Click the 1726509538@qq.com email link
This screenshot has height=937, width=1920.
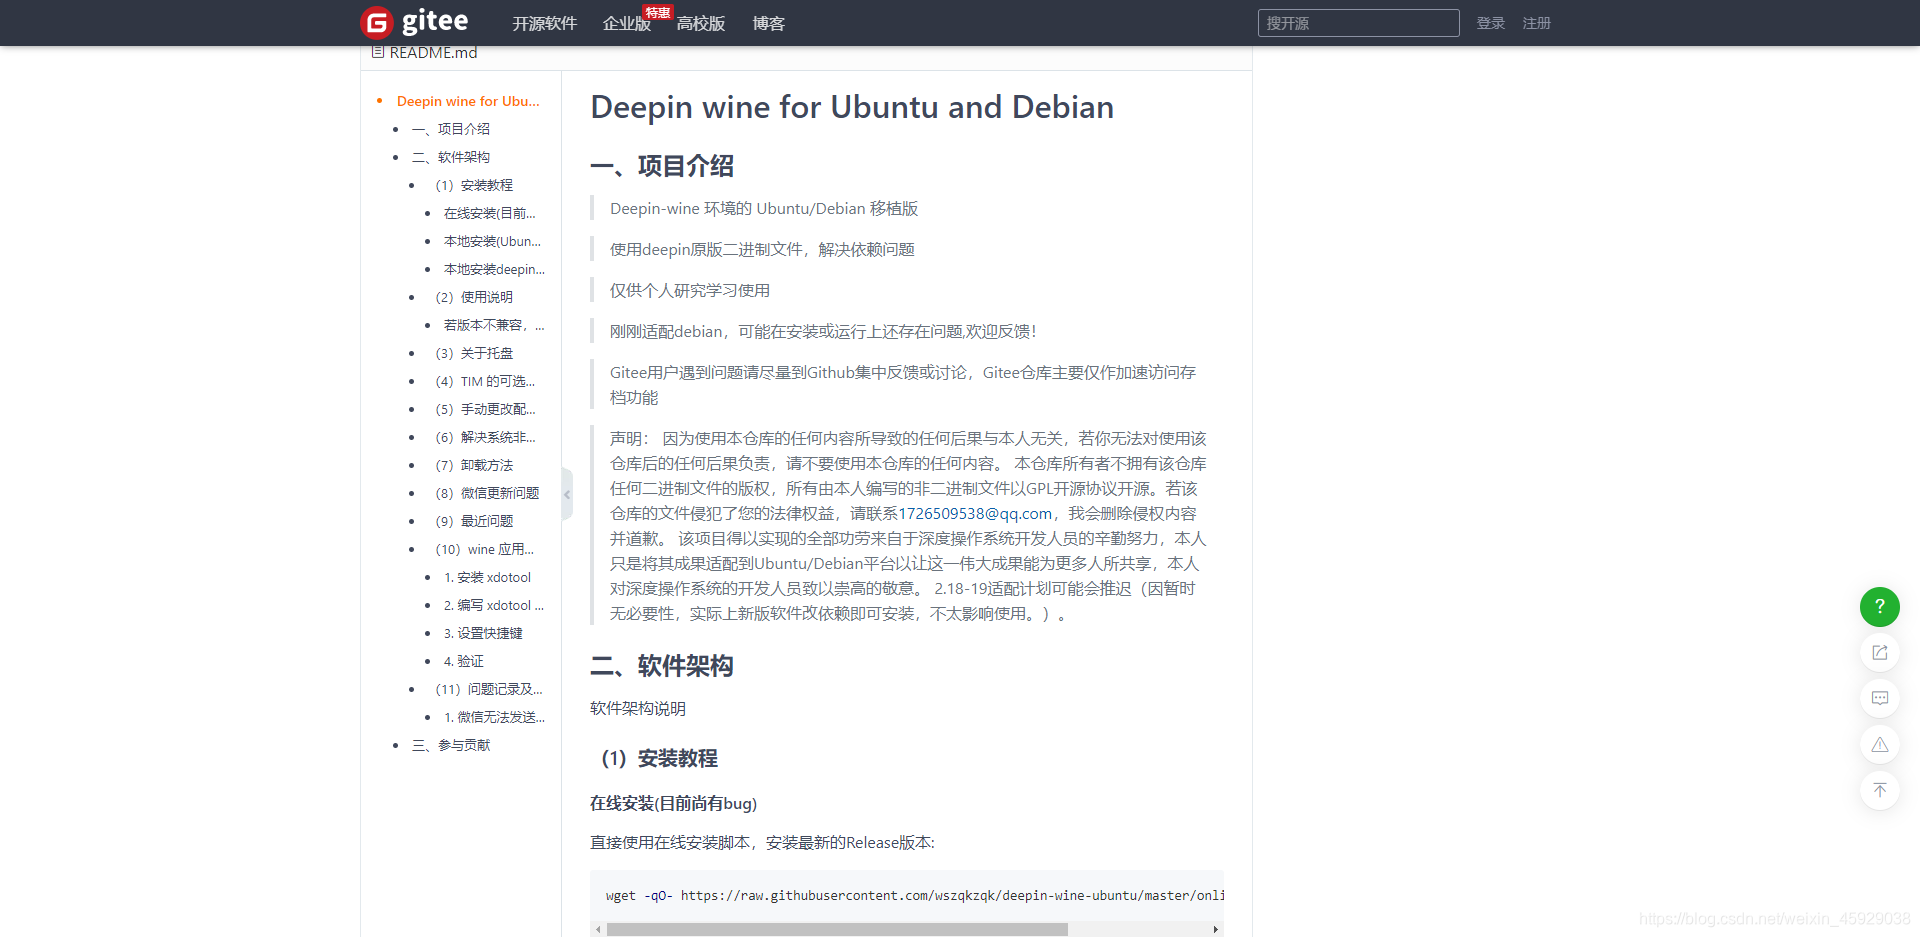[x=975, y=513]
